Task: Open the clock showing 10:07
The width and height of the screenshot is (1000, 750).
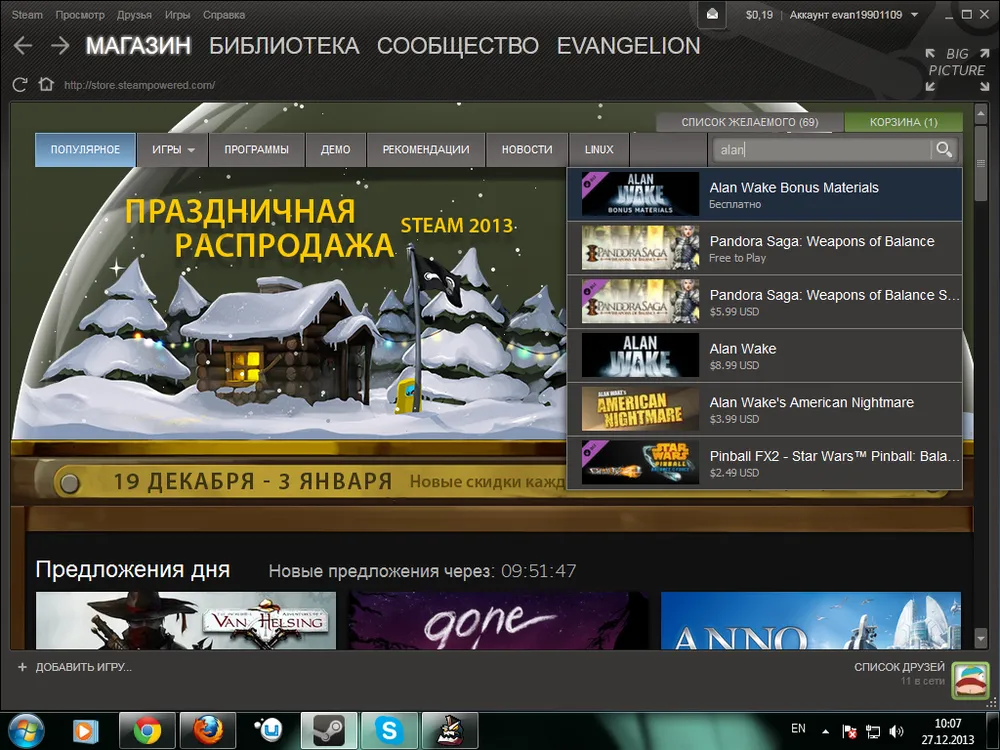Action: click(x=948, y=732)
